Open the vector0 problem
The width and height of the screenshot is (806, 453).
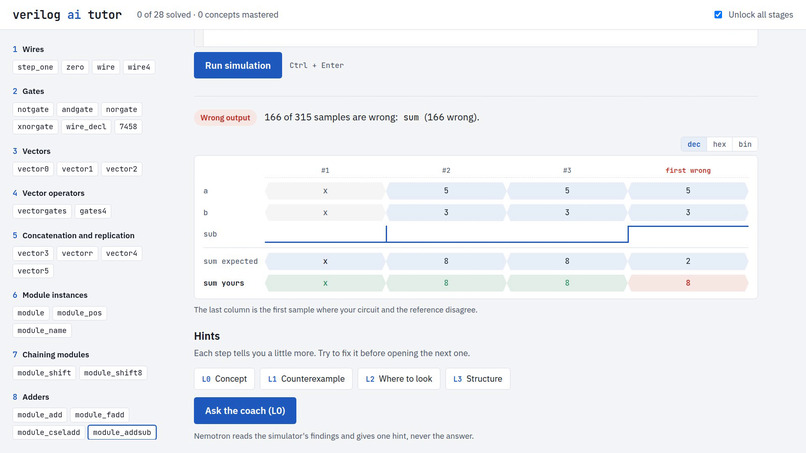[x=33, y=169]
